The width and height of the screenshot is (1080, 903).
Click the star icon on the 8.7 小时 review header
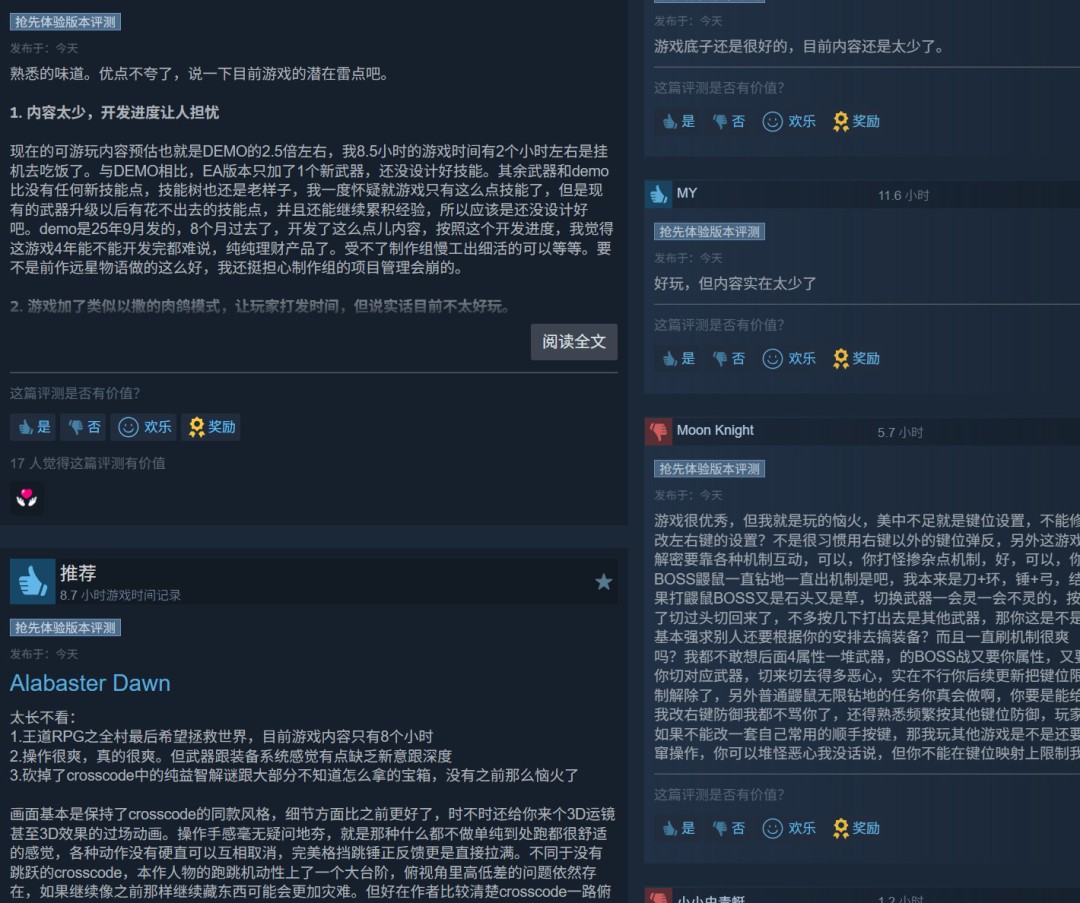[x=603, y=582]
